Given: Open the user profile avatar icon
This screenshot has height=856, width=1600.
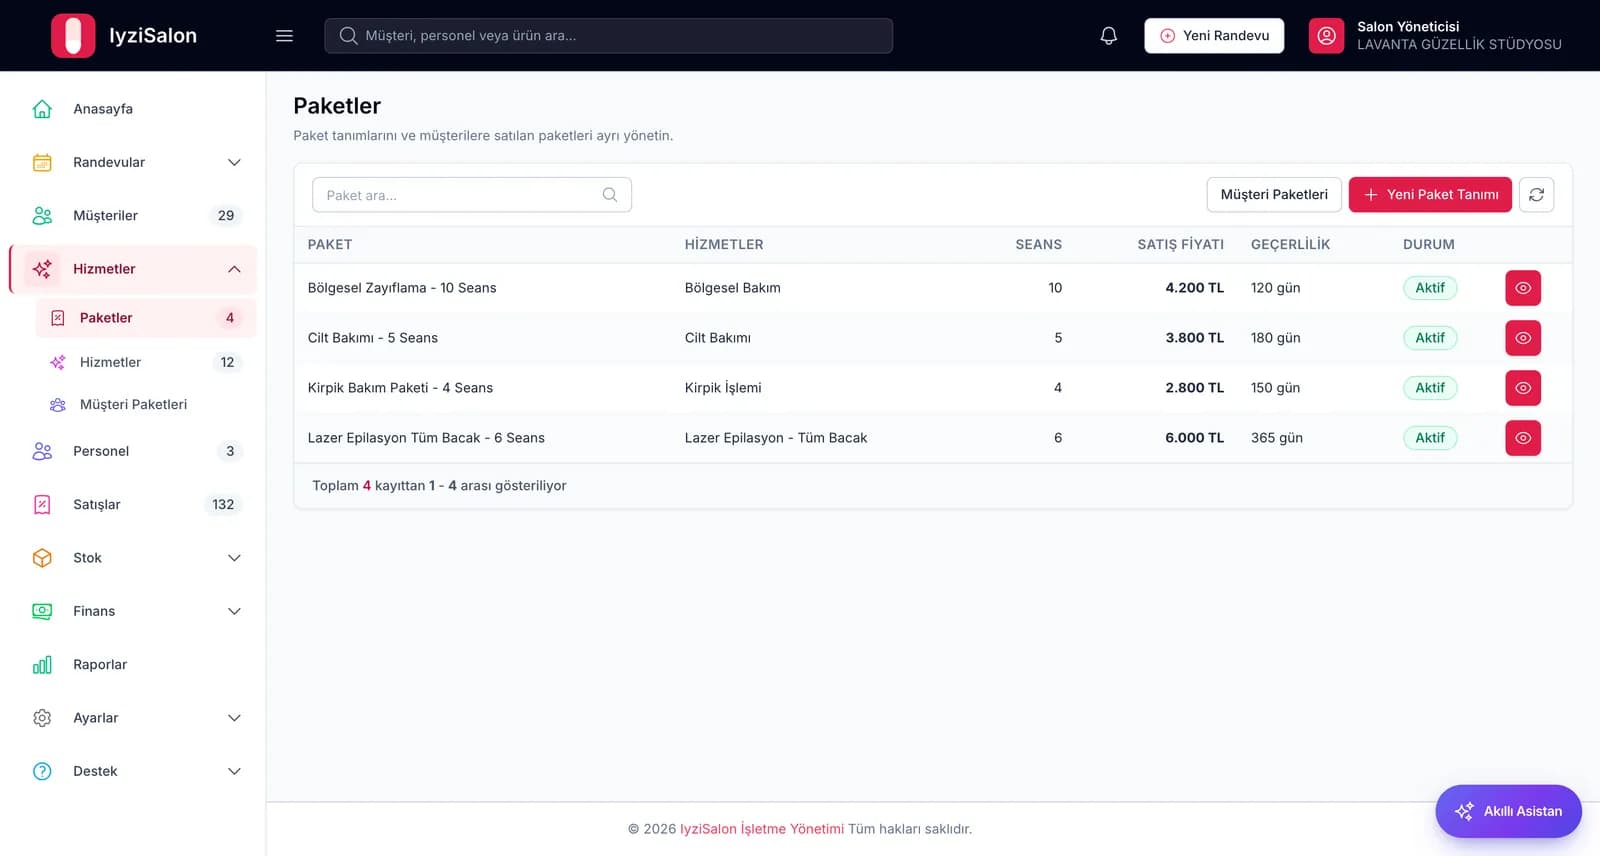Looking at the screenshot, I should (x=1326, y=36).
